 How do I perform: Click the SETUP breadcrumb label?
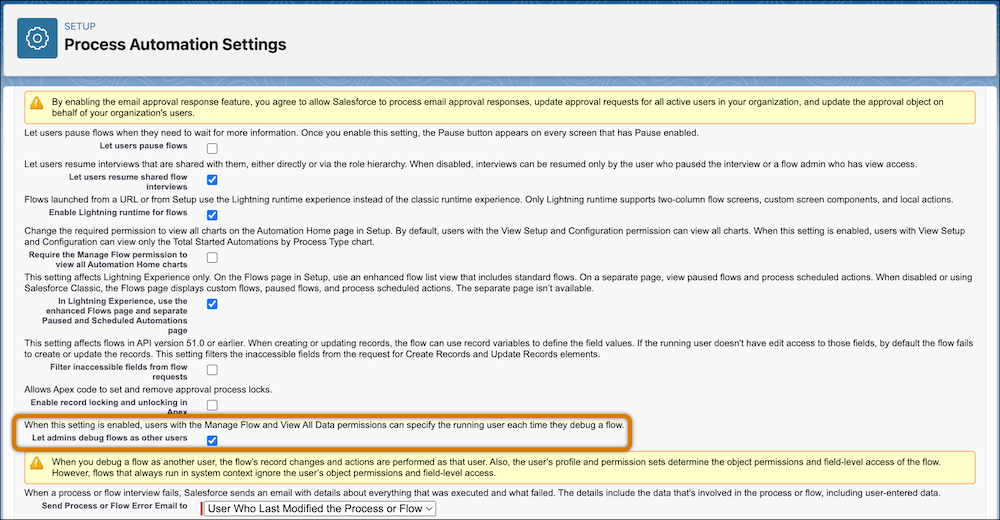point(80,26)
